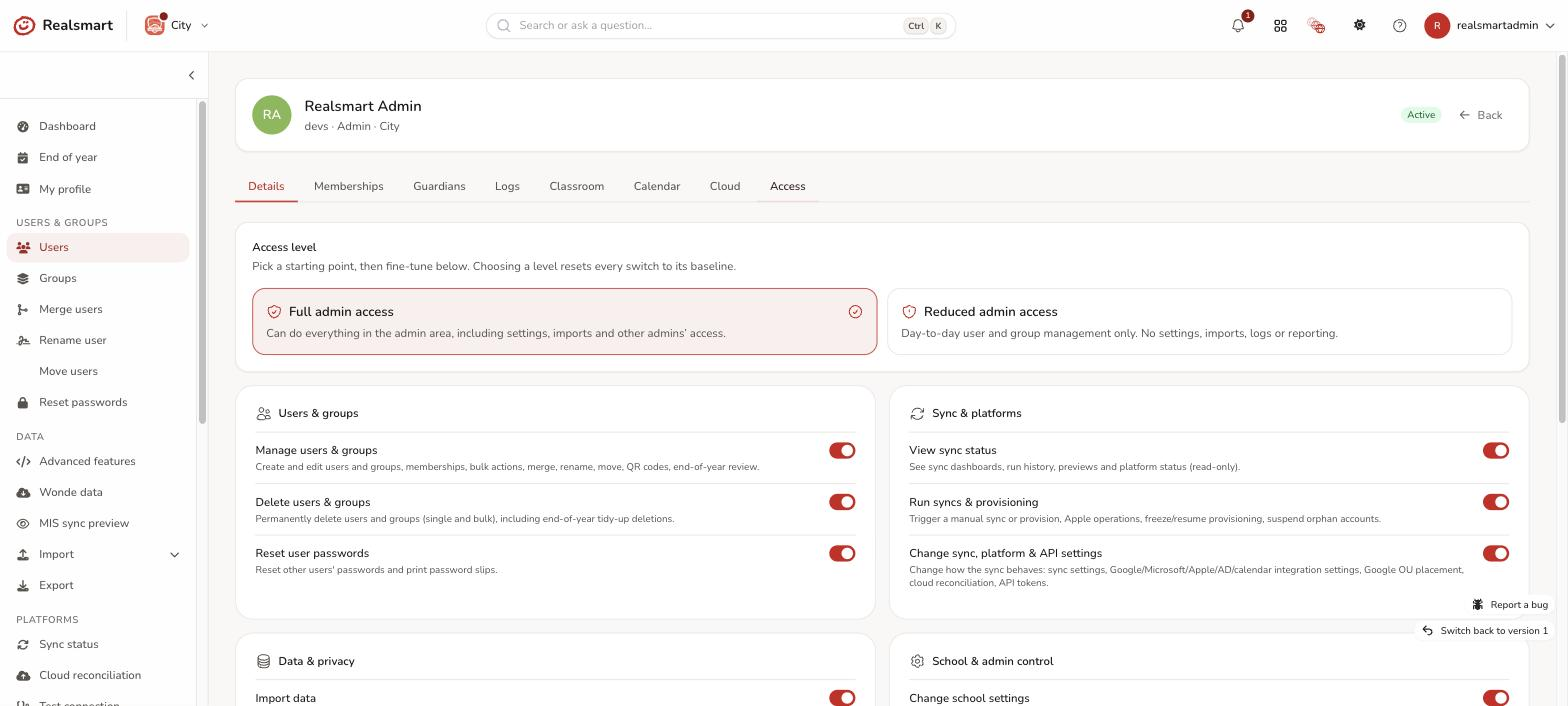
Task: Open the realsmartadmin account dropdown arrow
Action: click(1550, 26)
